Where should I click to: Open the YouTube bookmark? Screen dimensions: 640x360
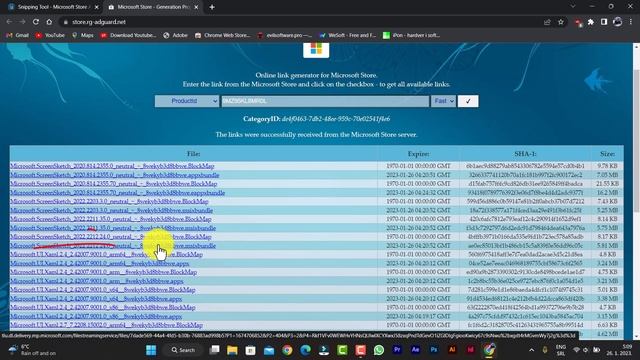point(50,36)
